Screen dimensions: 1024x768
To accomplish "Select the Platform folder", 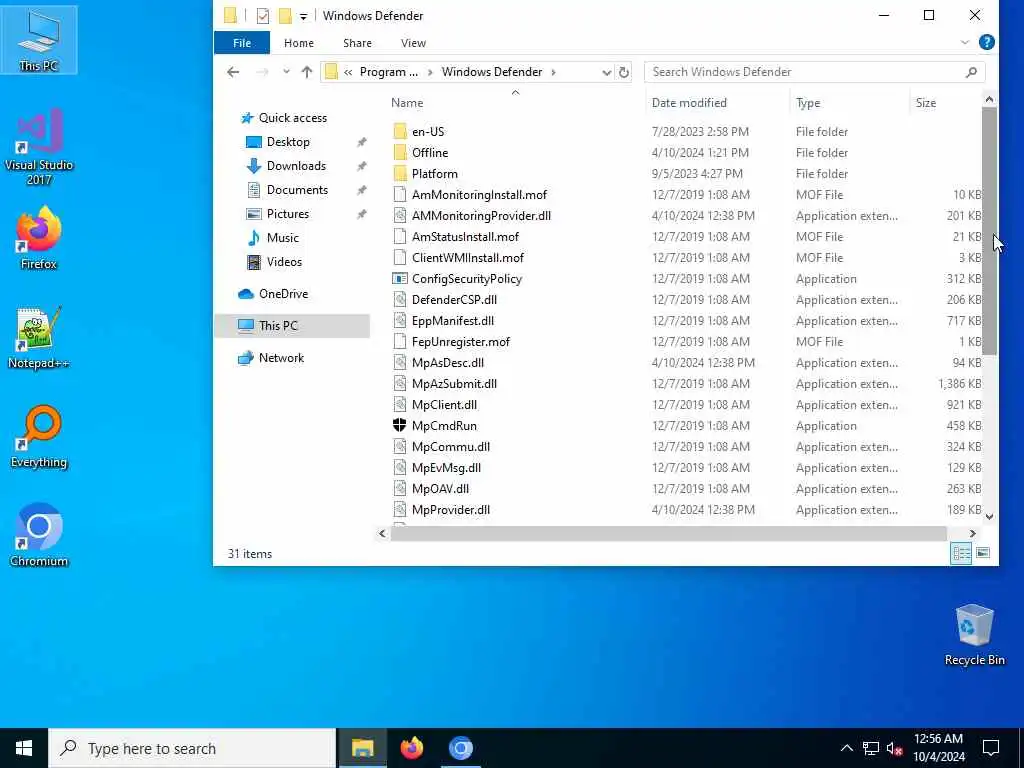I will 434,174.
